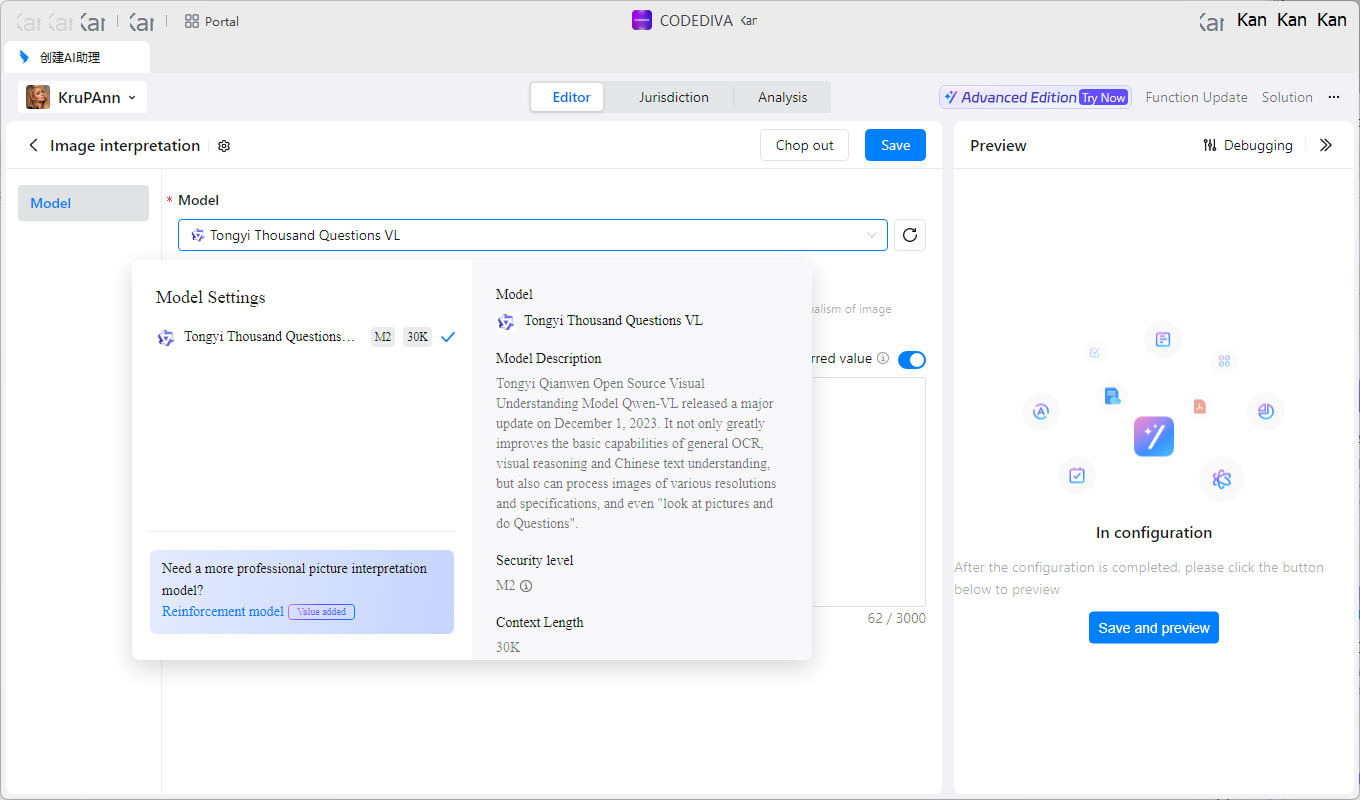Open the Portal grid icon

[192, 21]
